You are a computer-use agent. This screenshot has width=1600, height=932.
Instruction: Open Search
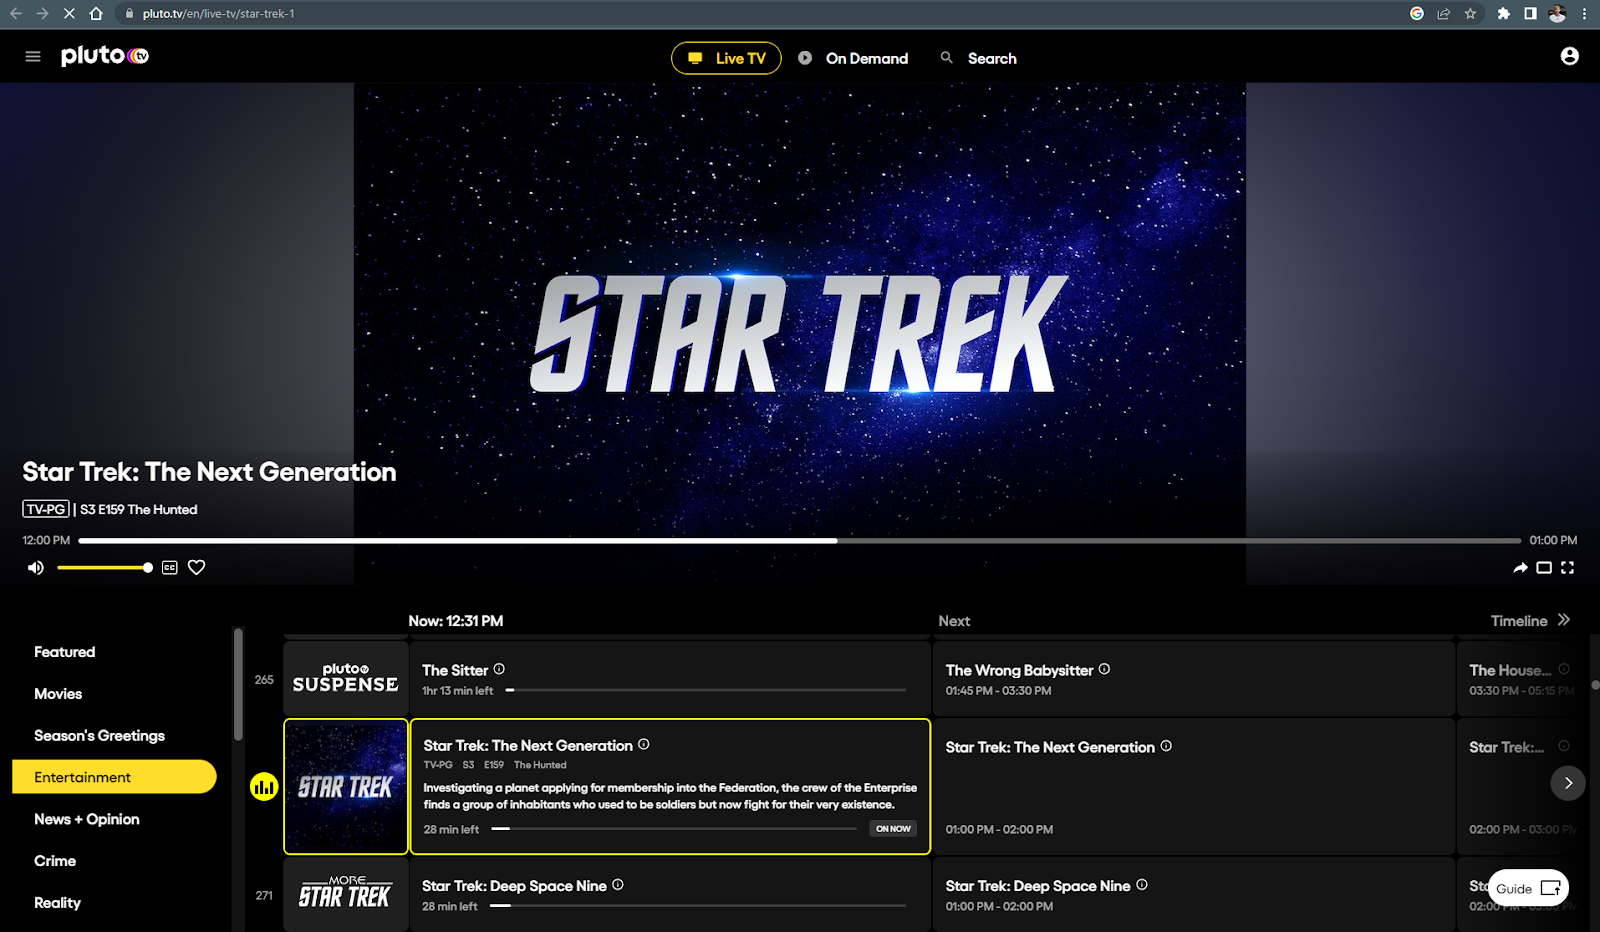tap(978, 58)
